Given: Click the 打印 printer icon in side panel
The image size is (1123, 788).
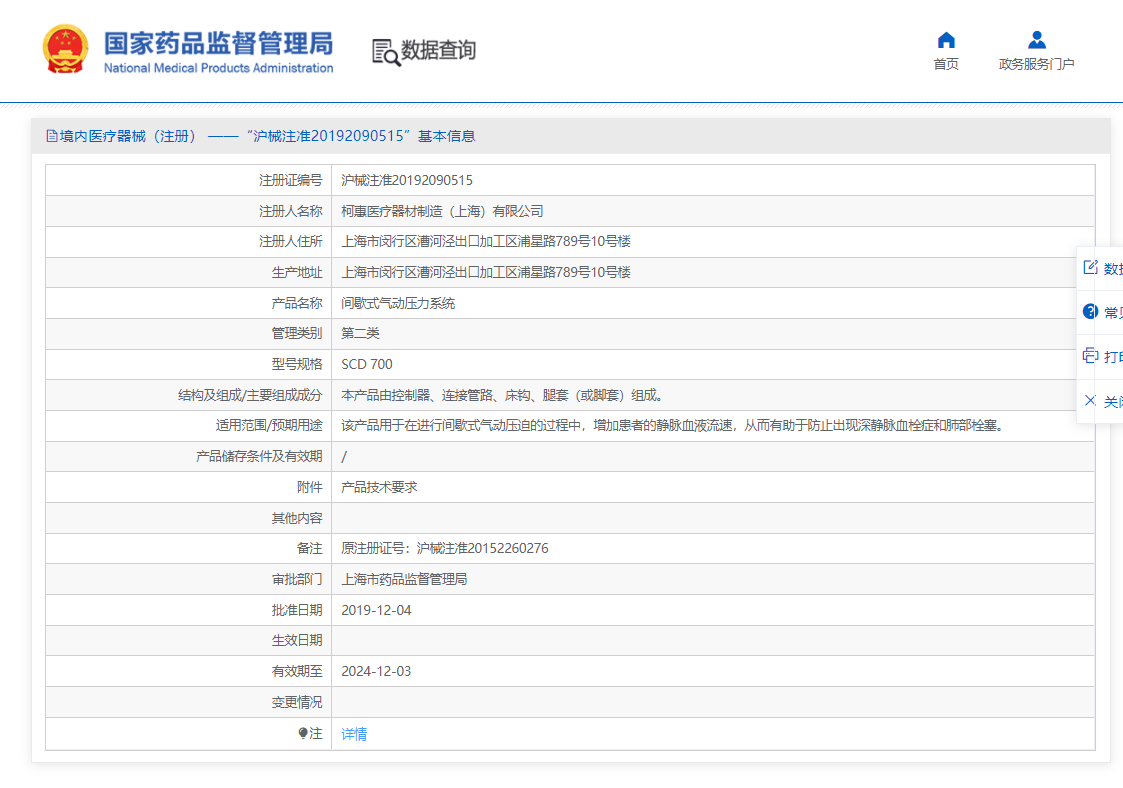Looking at the screenshot, I should pyautogui.click(x=1089, y=354).
